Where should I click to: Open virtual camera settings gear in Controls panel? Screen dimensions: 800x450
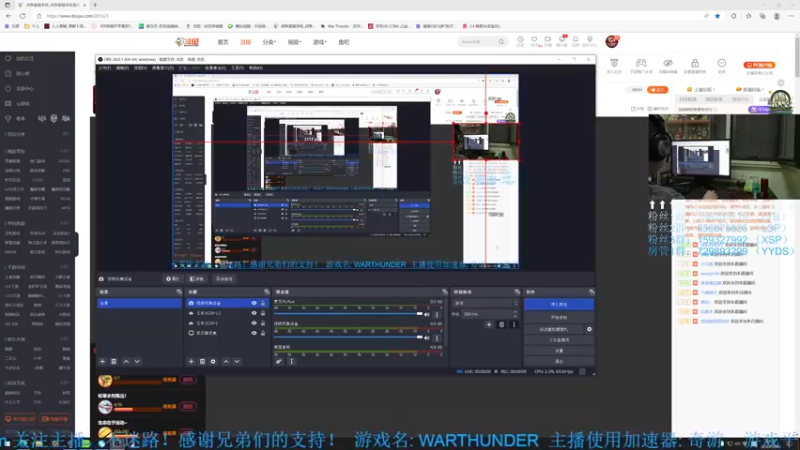589,329
